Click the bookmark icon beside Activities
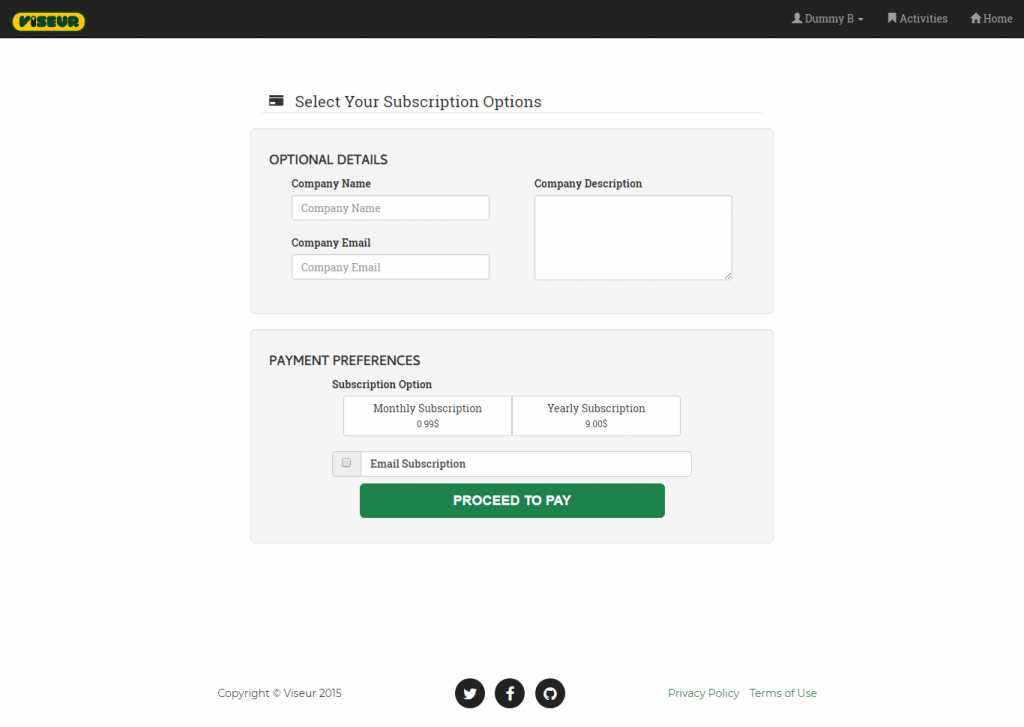This screenshot has width=1024, height=727. point(892,18)
